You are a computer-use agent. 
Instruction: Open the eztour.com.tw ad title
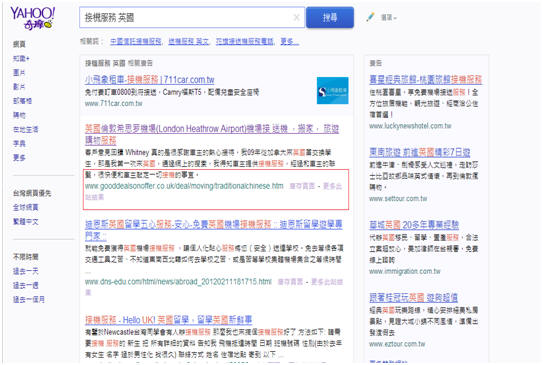[x=413, y=297]
